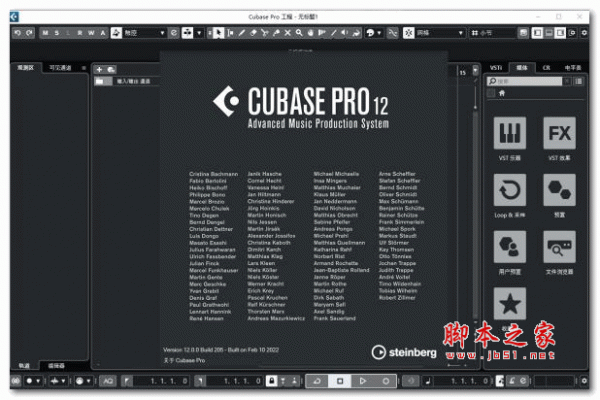Toggle global Write automation W button

click(91, 33)
